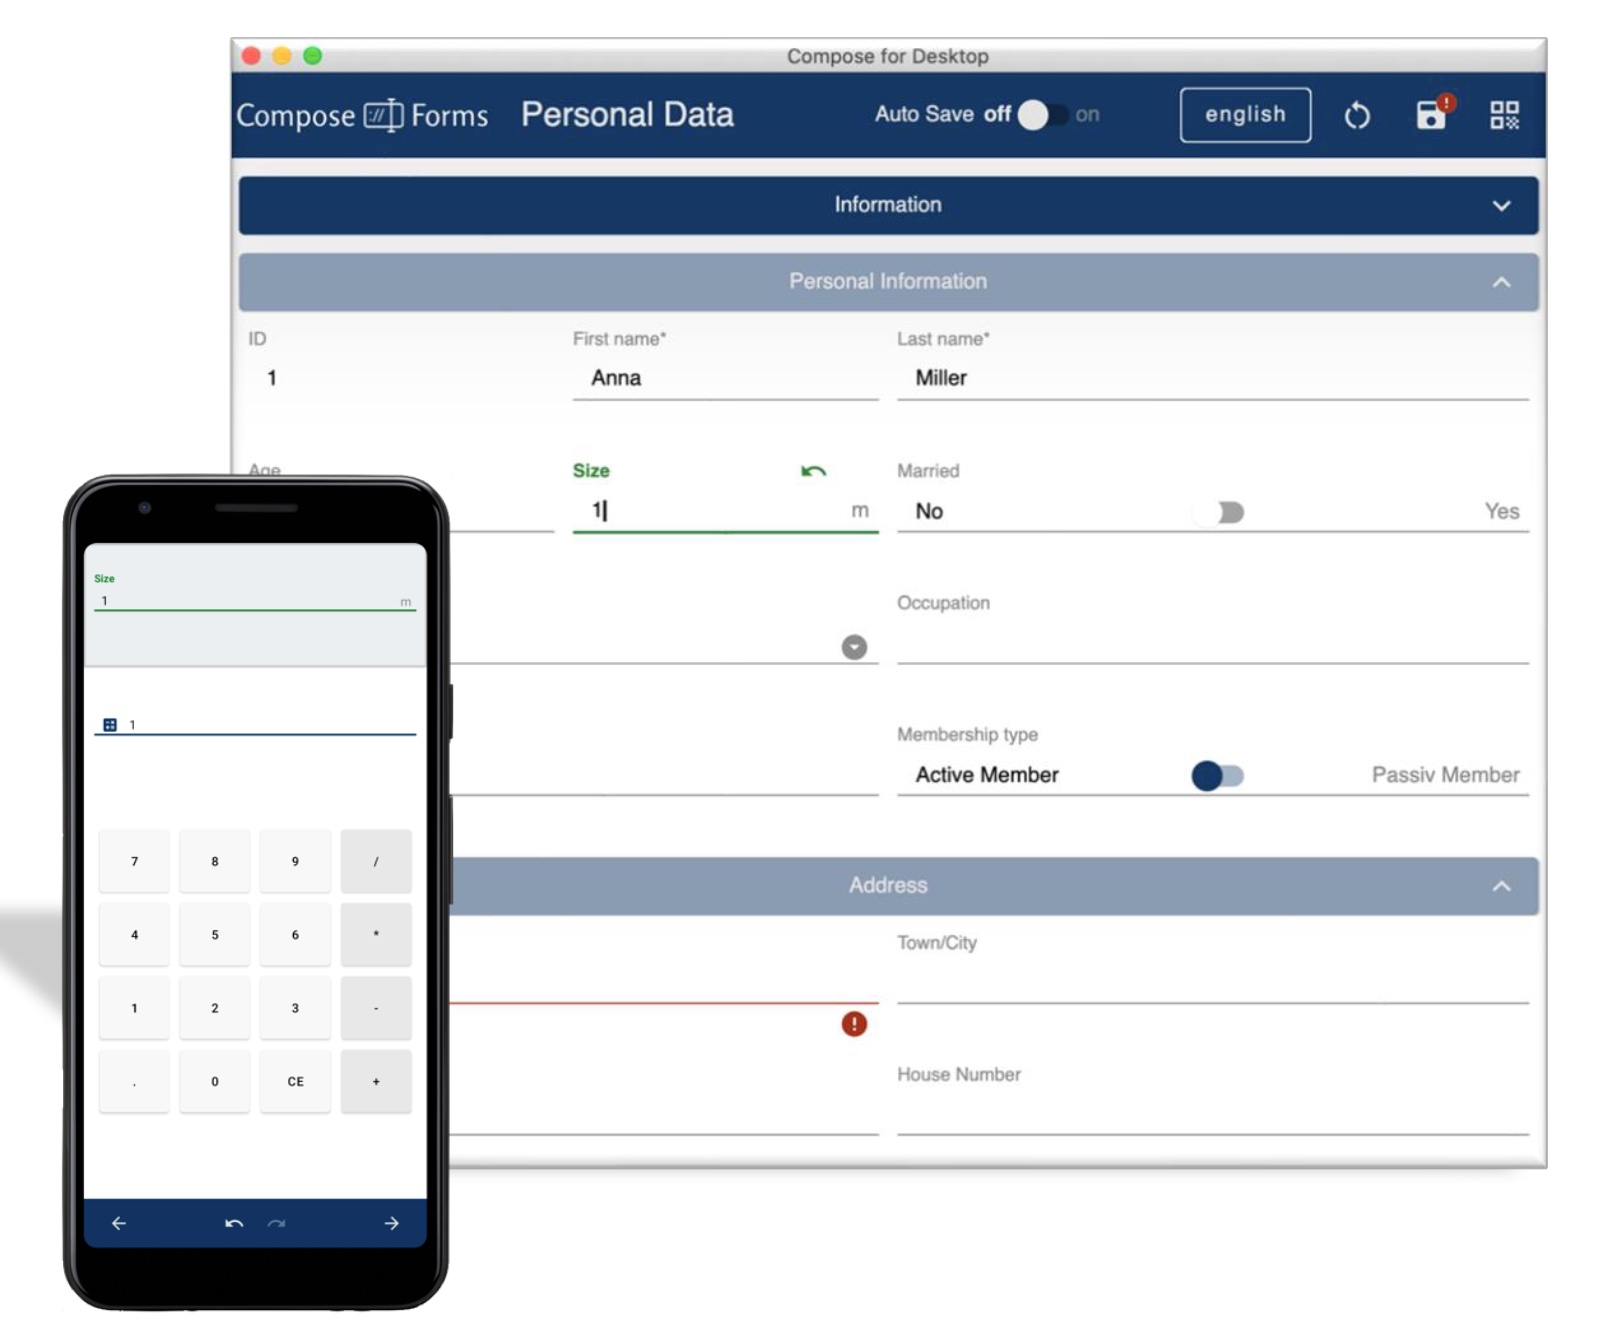1608x1332 pixels.
Task: Click the Last name field with Miller
Action: 1212,378
